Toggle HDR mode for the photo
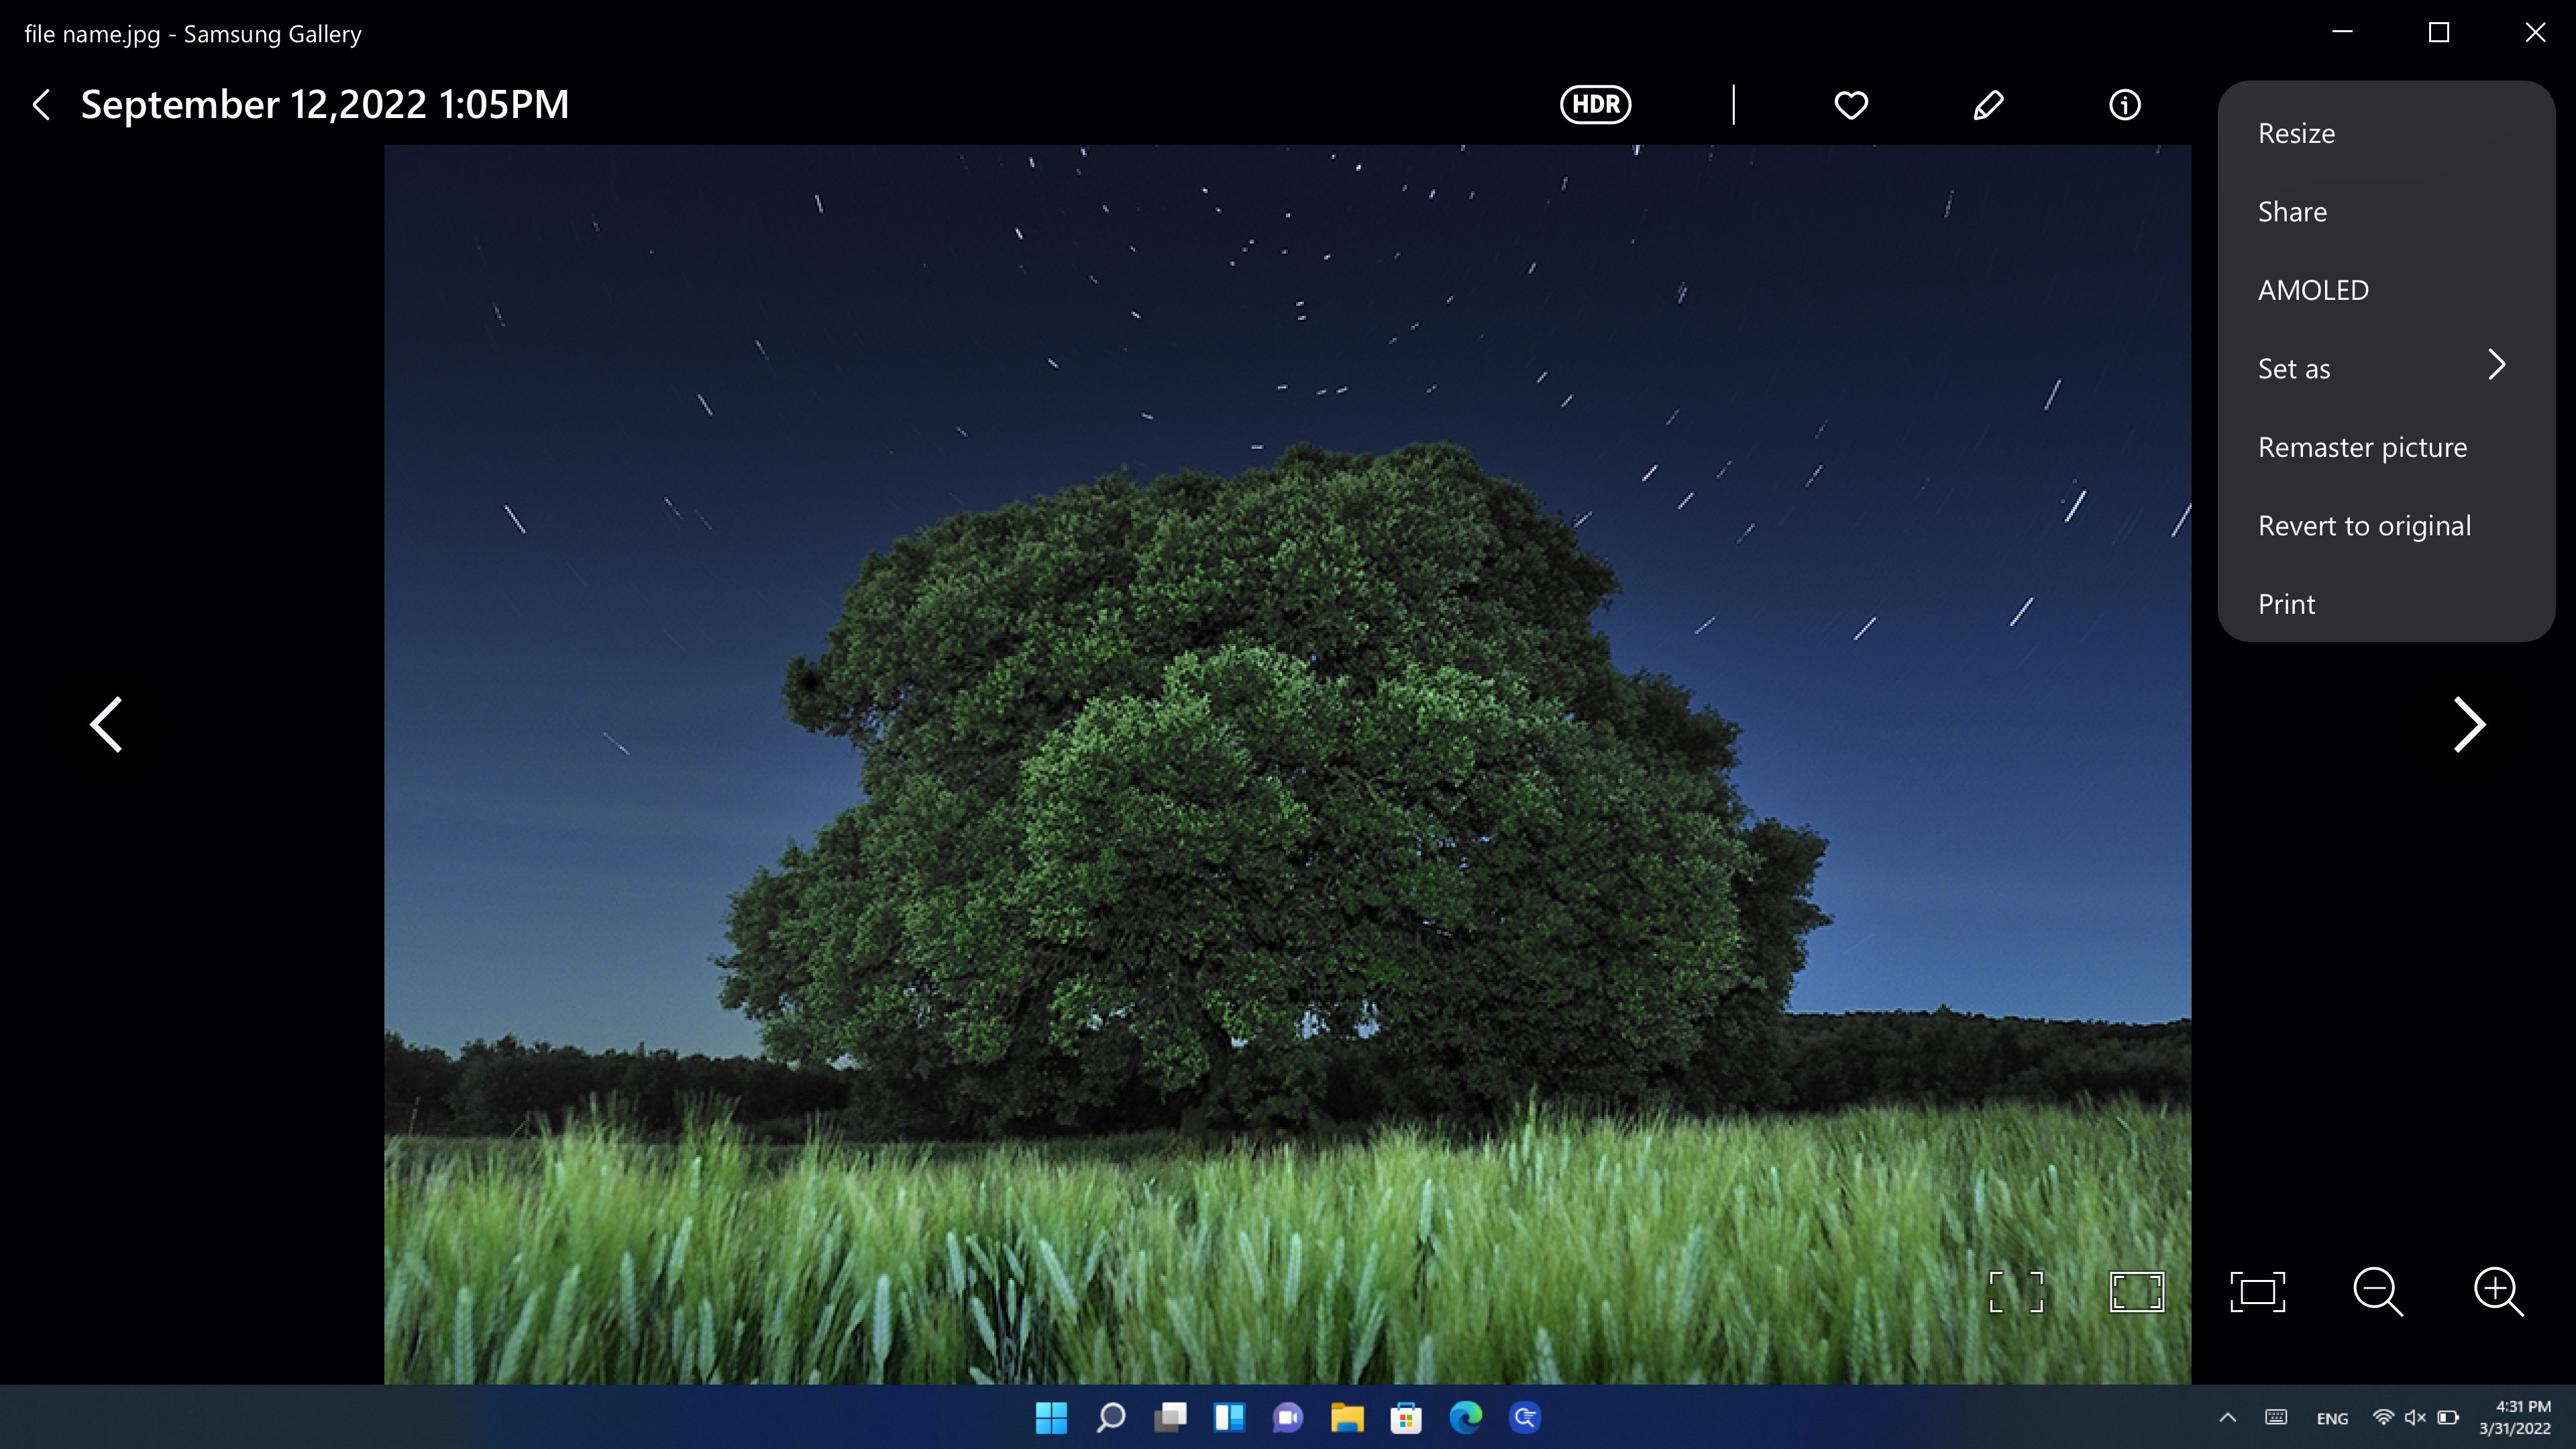2576x1449 pixels. (x=1594, y=104)
